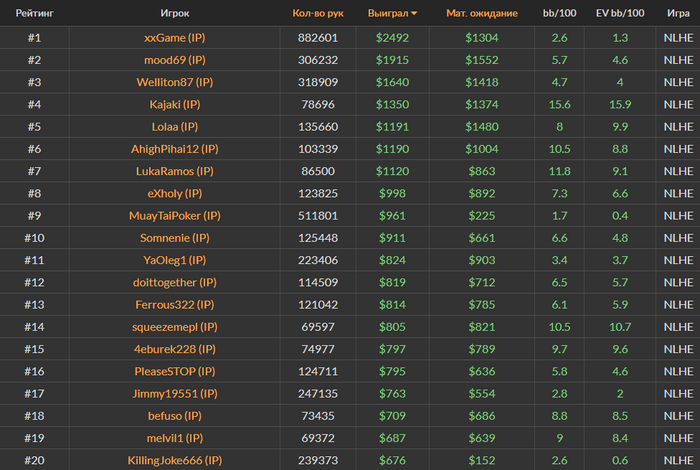Select player Kajaki (IP)
This screenshot has height=470, width=700.
point(174,104)
